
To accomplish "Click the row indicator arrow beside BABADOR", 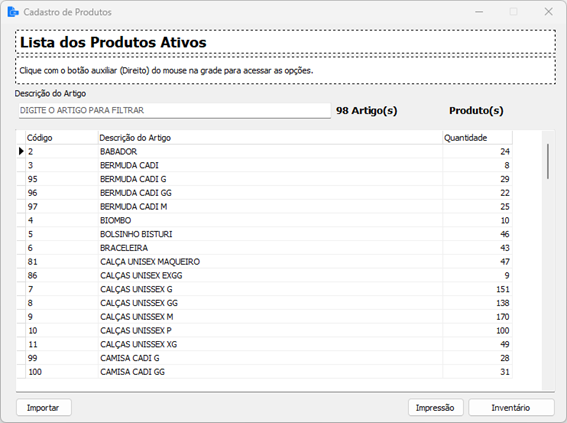I will pyautogui.click(x=21, y=151).
